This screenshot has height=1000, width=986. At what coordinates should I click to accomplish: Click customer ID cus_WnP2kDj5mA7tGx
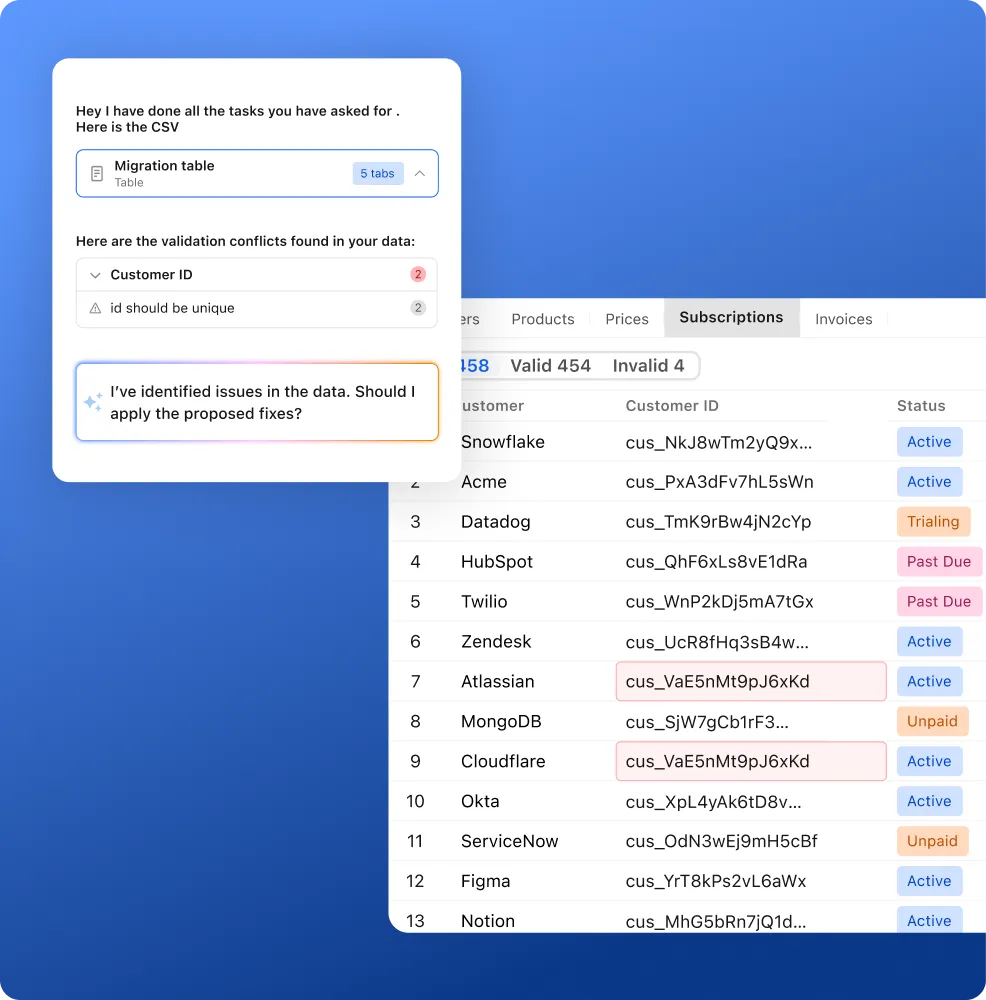719,601
